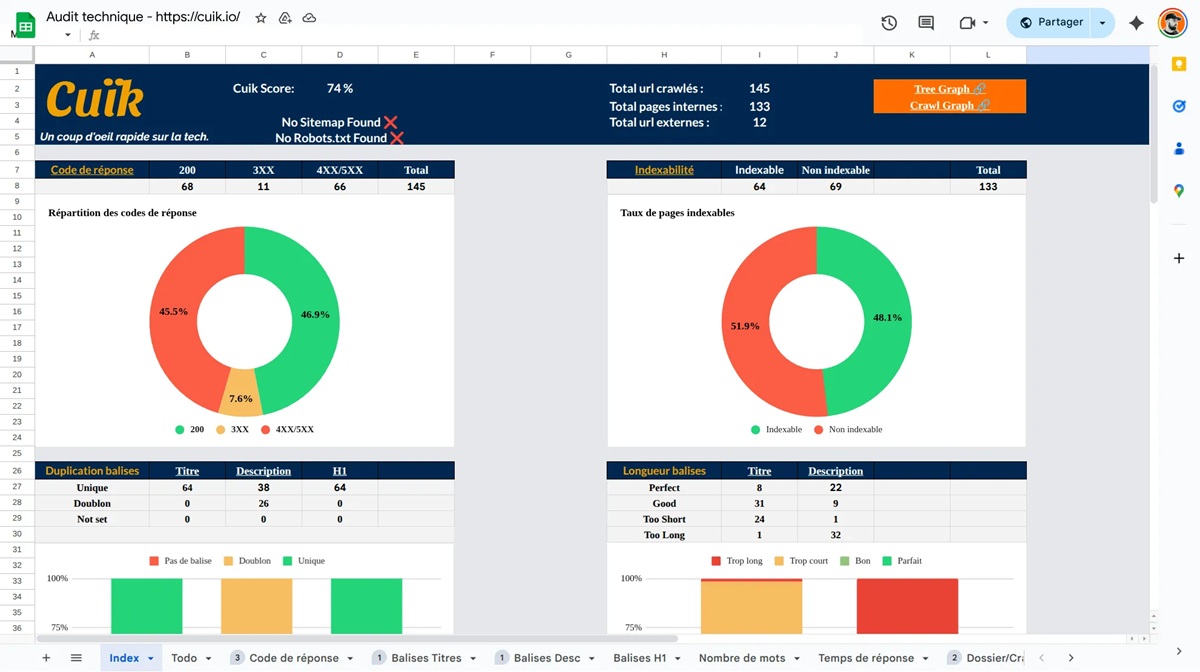Open Code de réponse tab dropdown
The image size is (1200, 672).
click(349, 658)
